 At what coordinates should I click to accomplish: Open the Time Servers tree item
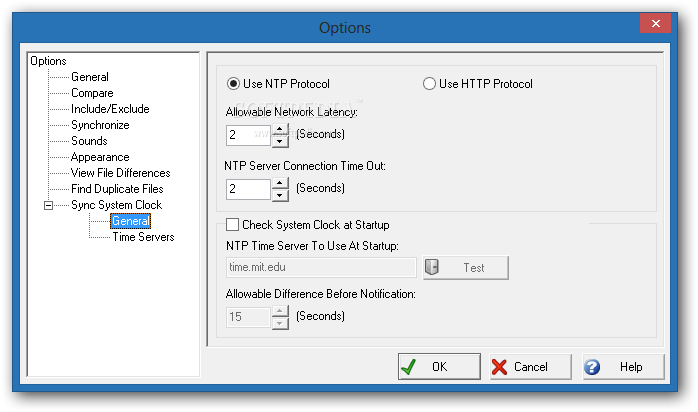(x=143, y=237)
